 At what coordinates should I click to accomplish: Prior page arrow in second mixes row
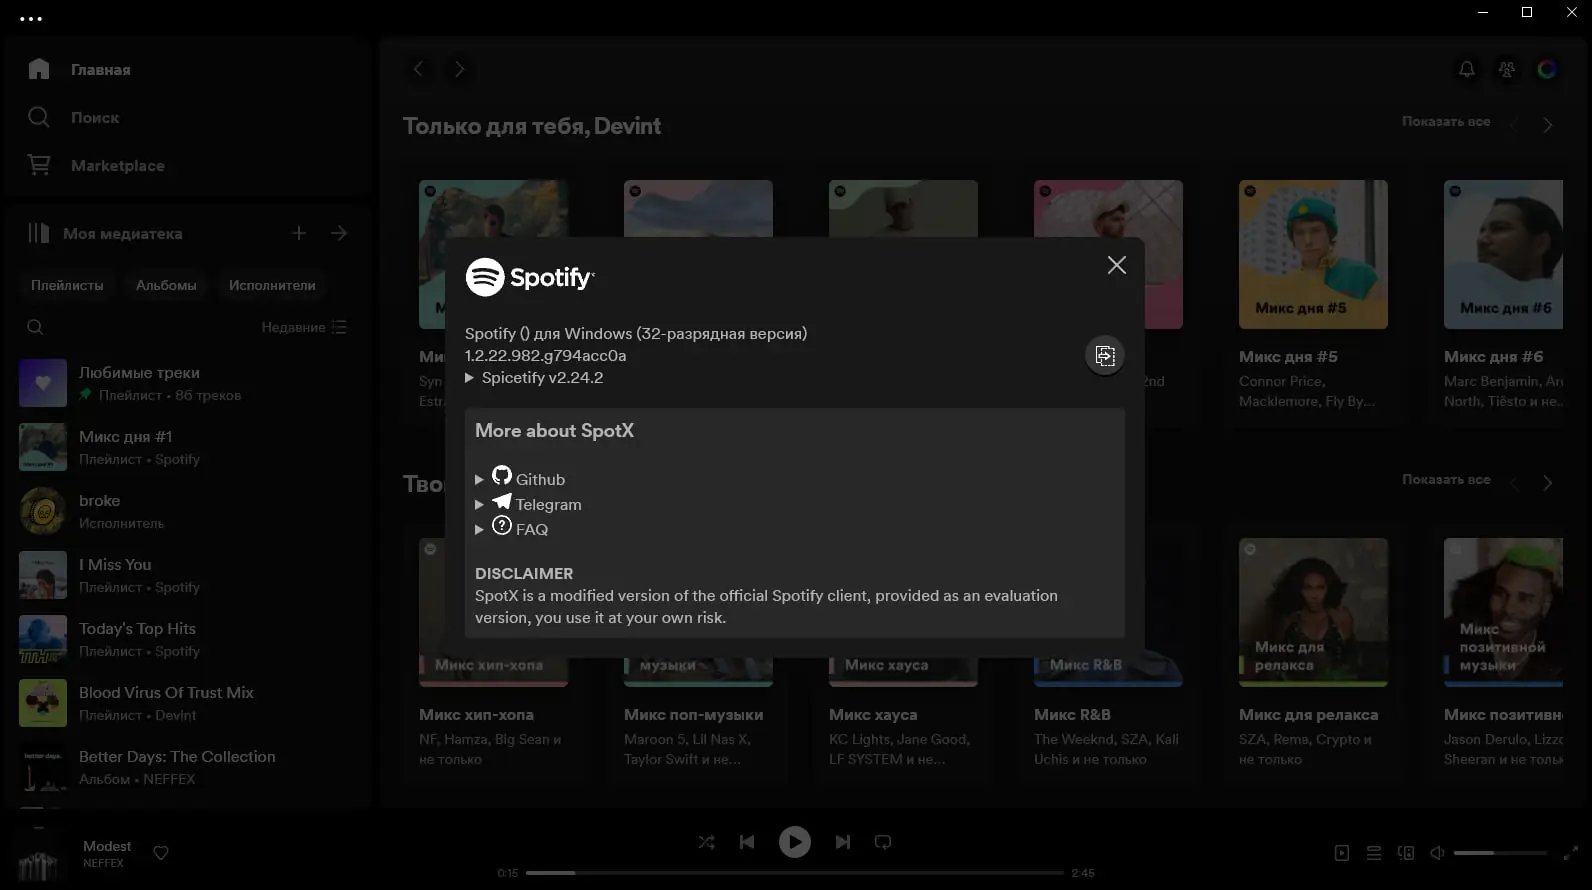(1514, 483)
